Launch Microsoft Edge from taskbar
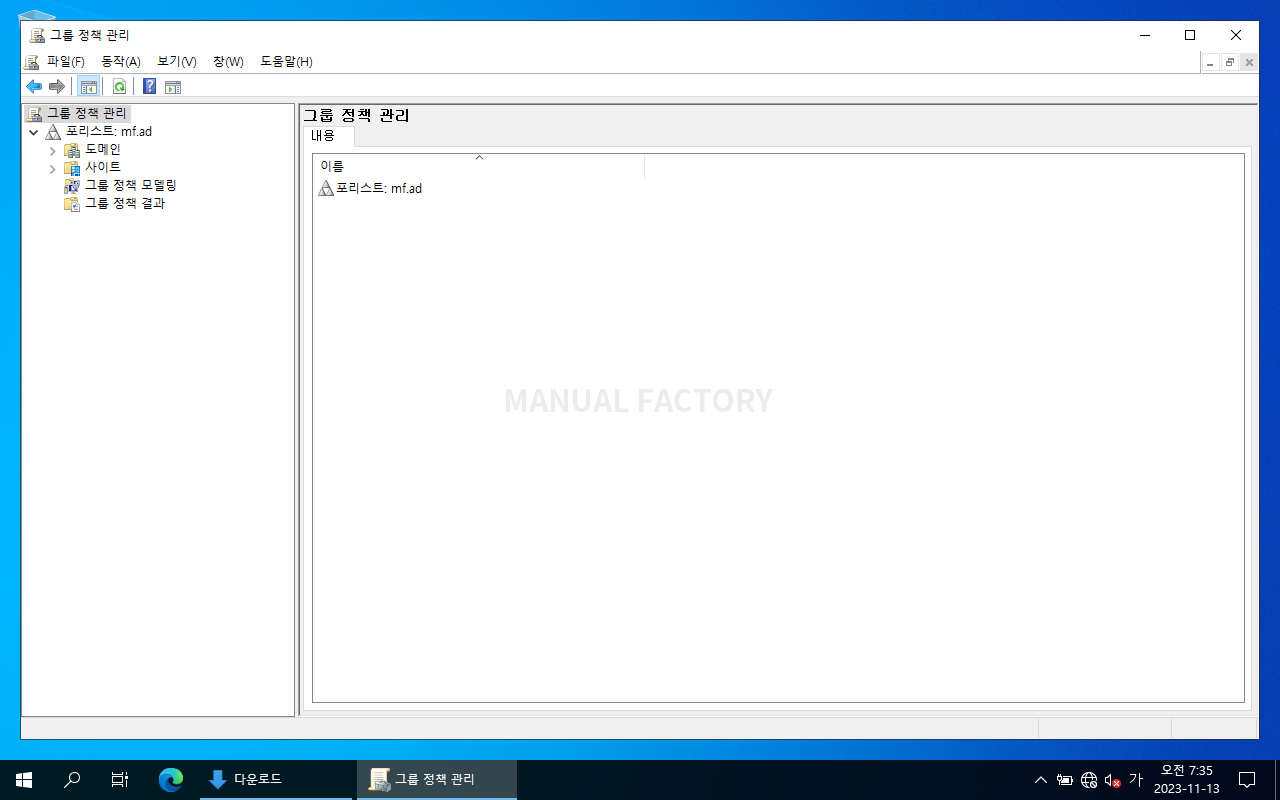The image size is (1280, 800). coord(171,780)
